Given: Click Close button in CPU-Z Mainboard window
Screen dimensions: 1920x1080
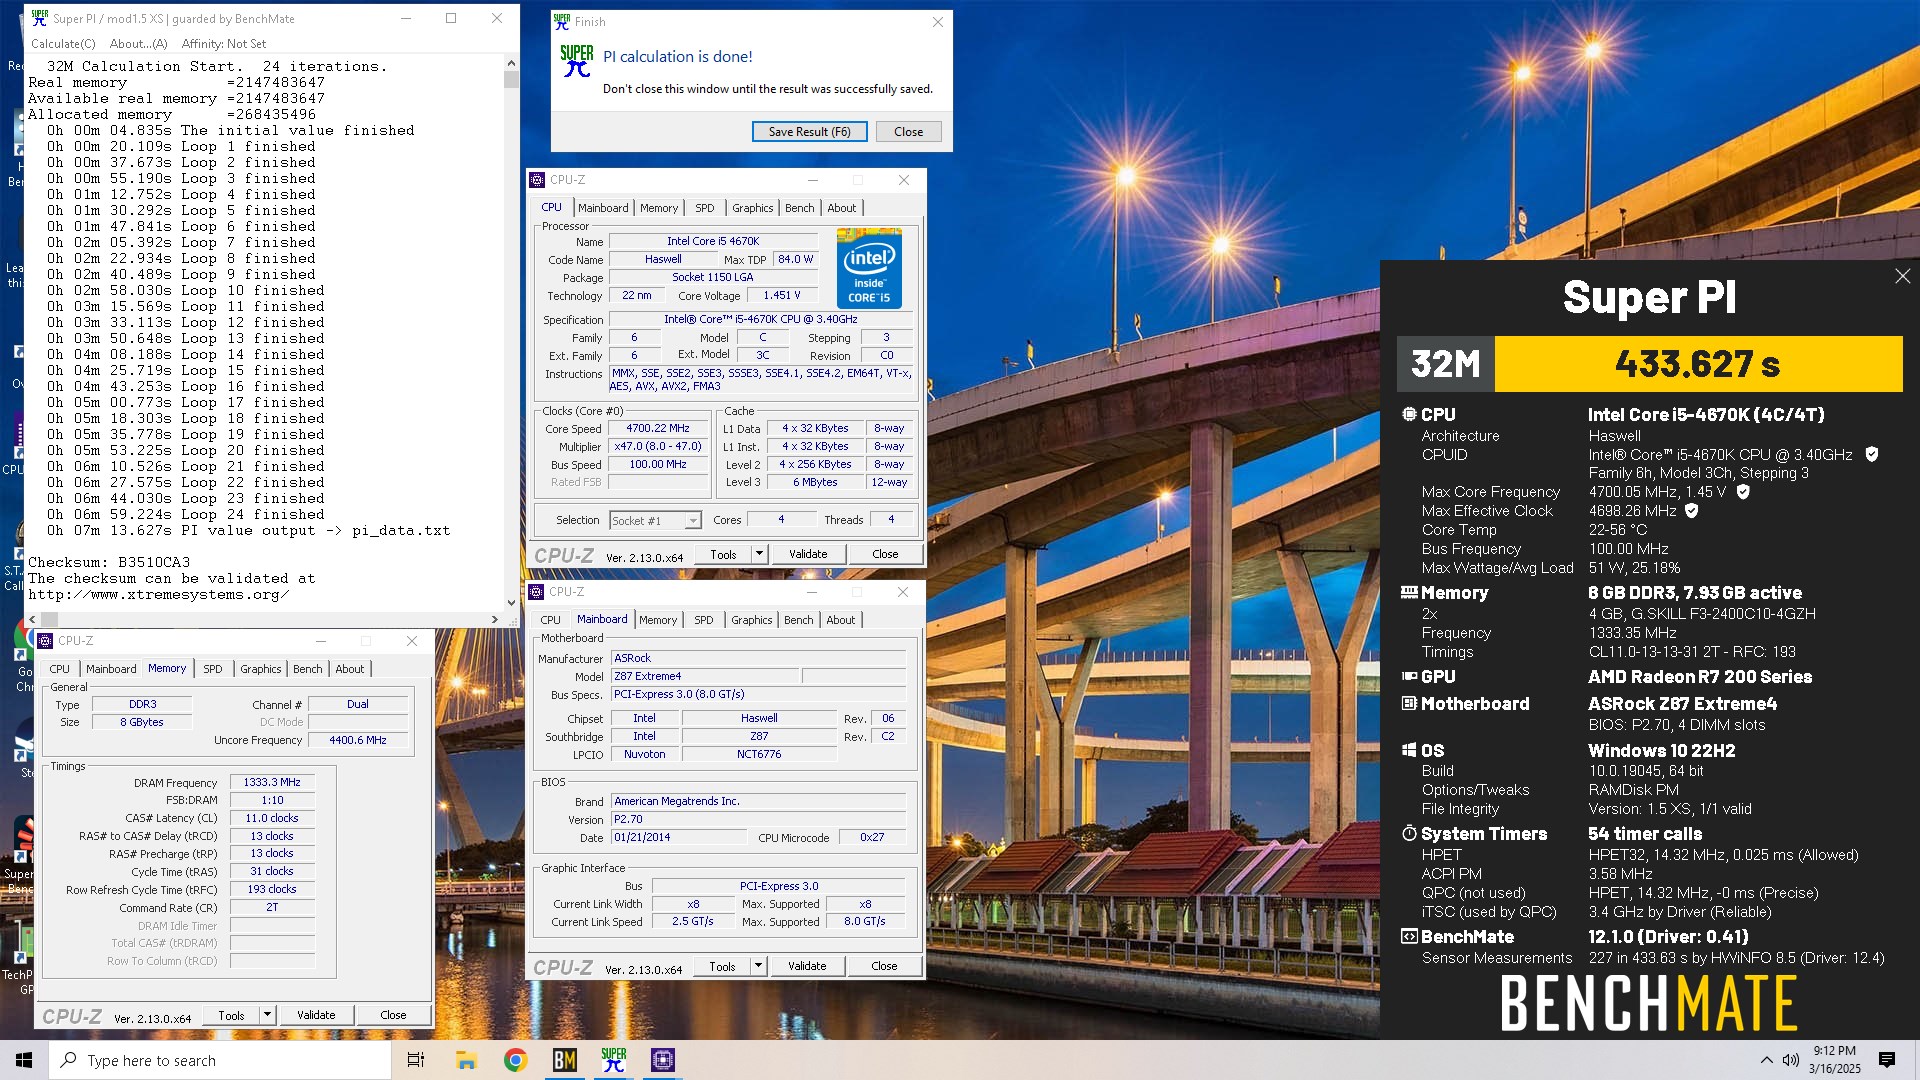Looking at the screenshot, I should point(884,966).
